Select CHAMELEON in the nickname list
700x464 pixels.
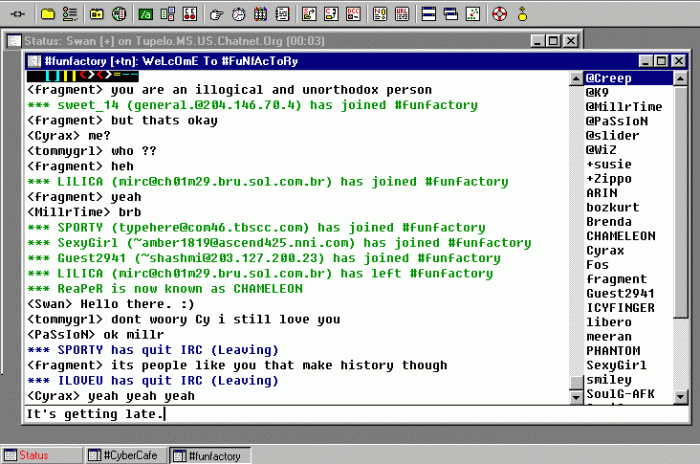point(620,236)
